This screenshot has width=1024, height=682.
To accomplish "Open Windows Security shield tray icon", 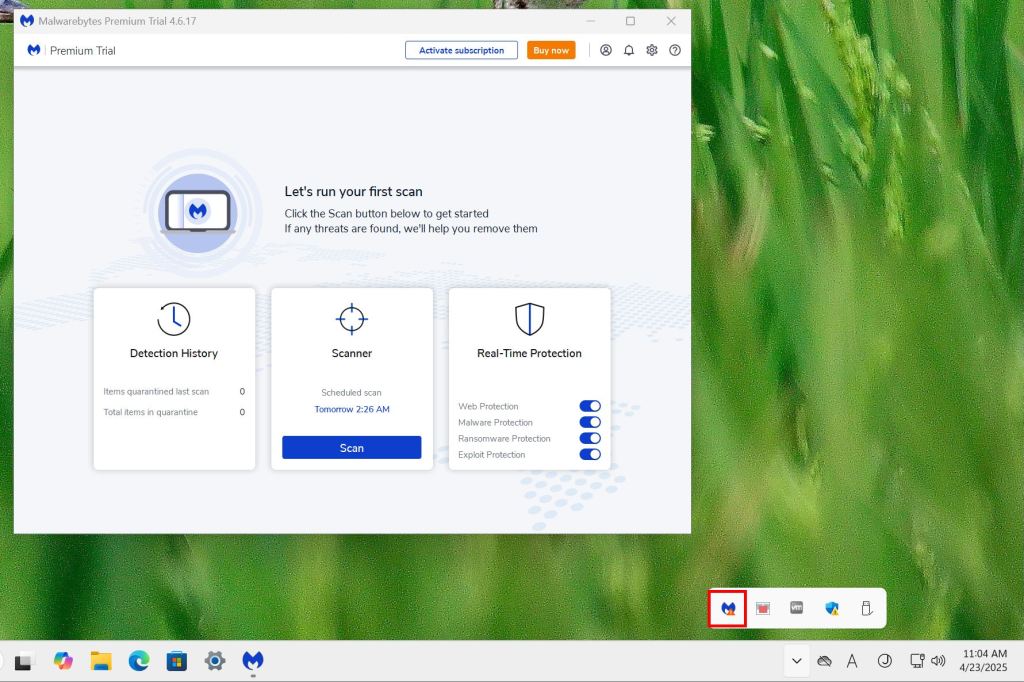I will [831, 608].
